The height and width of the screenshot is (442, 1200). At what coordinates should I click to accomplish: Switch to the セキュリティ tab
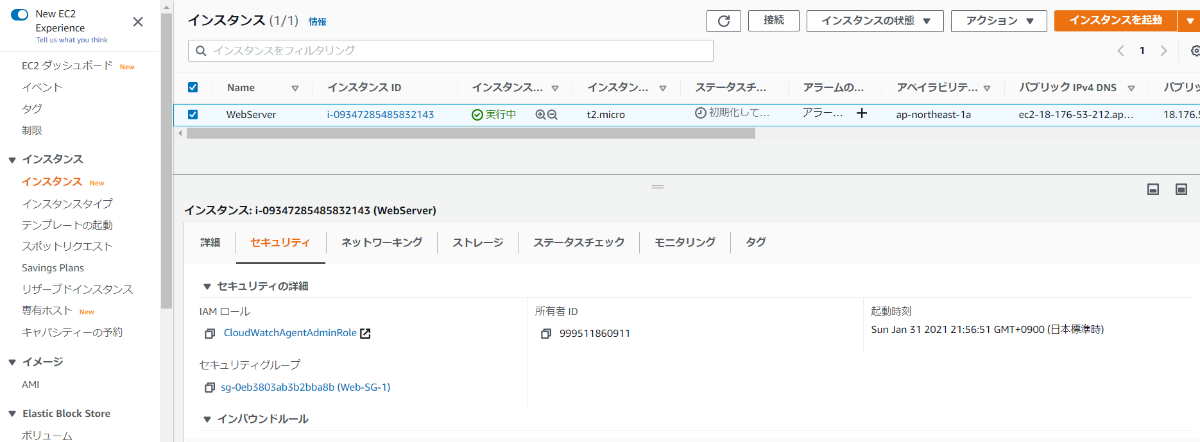point(280,242)
